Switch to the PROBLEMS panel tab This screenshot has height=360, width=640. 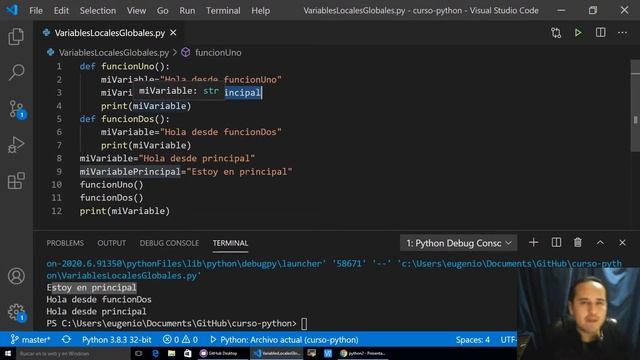[65, 243]
